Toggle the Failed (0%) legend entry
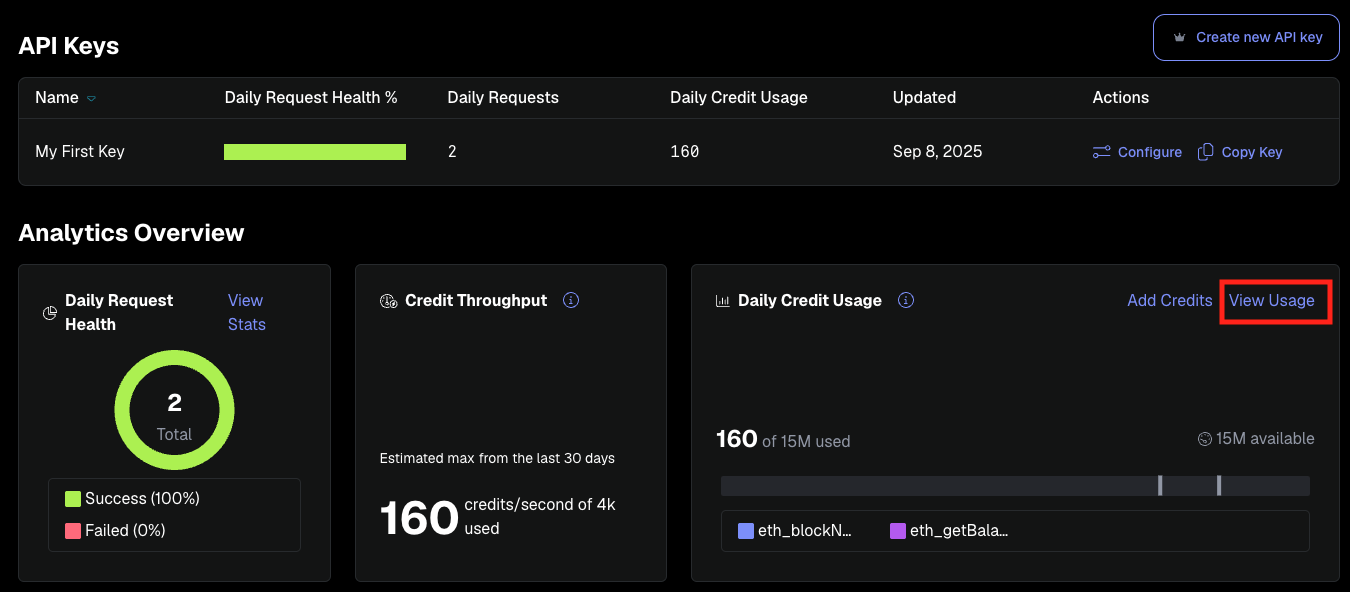 [x=115, y=530]
